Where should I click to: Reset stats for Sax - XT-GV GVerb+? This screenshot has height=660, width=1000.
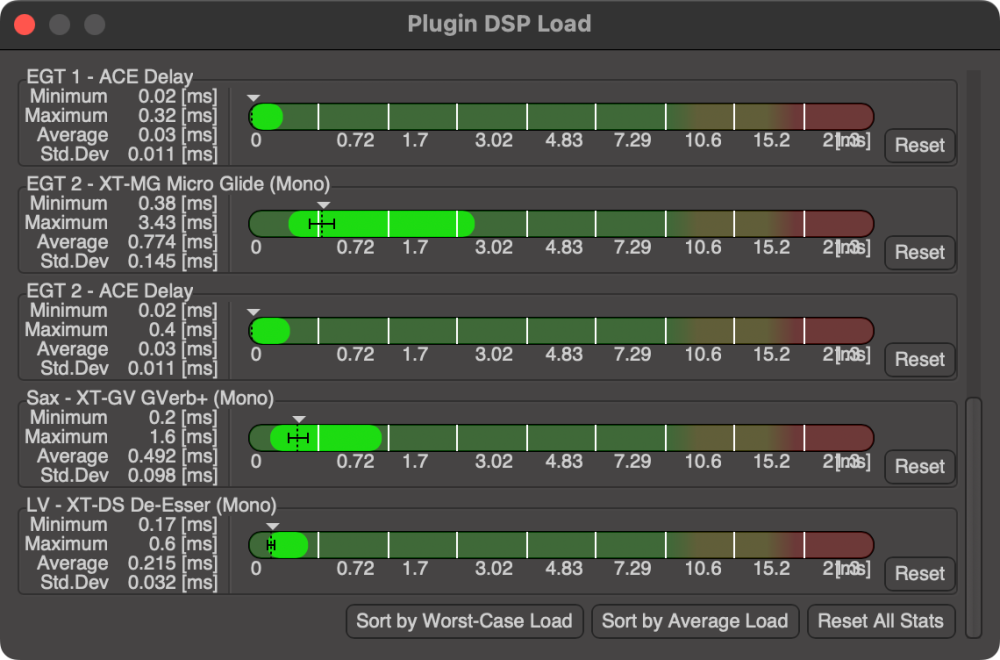(x=920, y=467)
